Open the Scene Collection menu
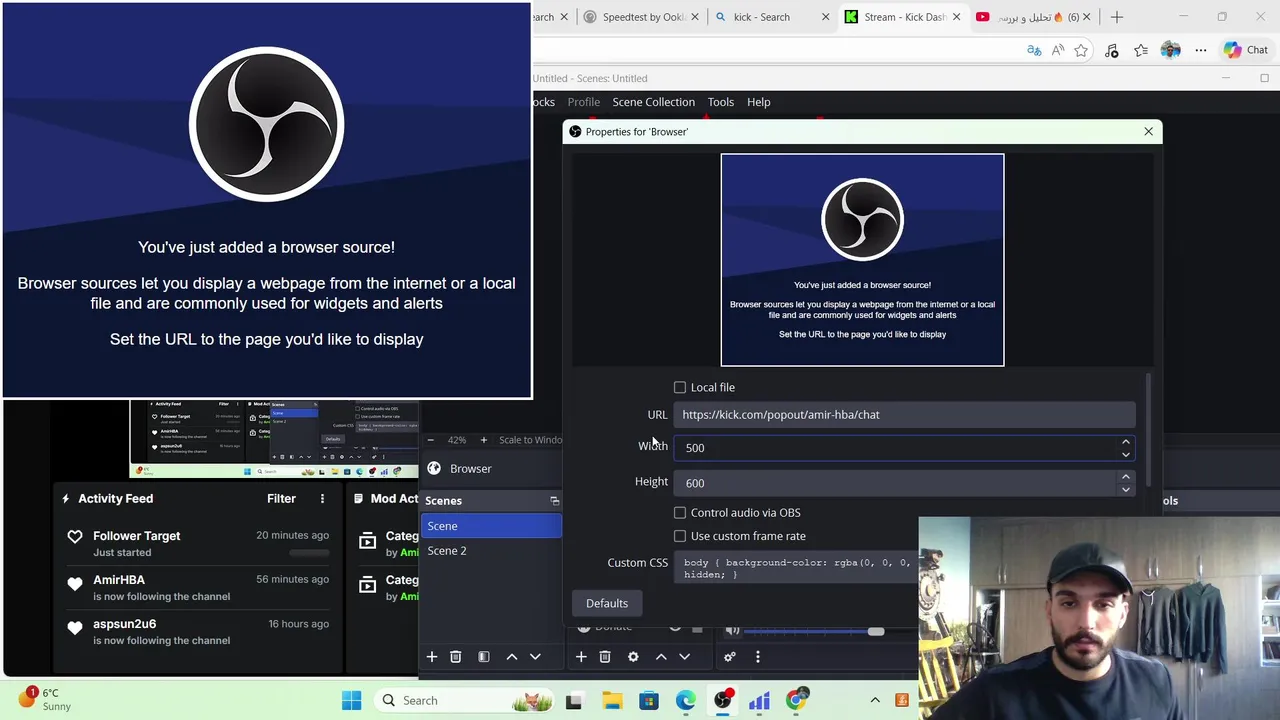The width and height of the screenshot is (1280, 720). click(x=653, y=102)
